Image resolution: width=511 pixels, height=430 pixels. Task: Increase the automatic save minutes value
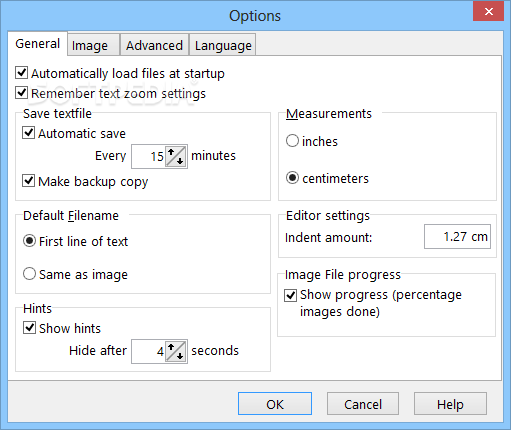(x=171, y=152)
